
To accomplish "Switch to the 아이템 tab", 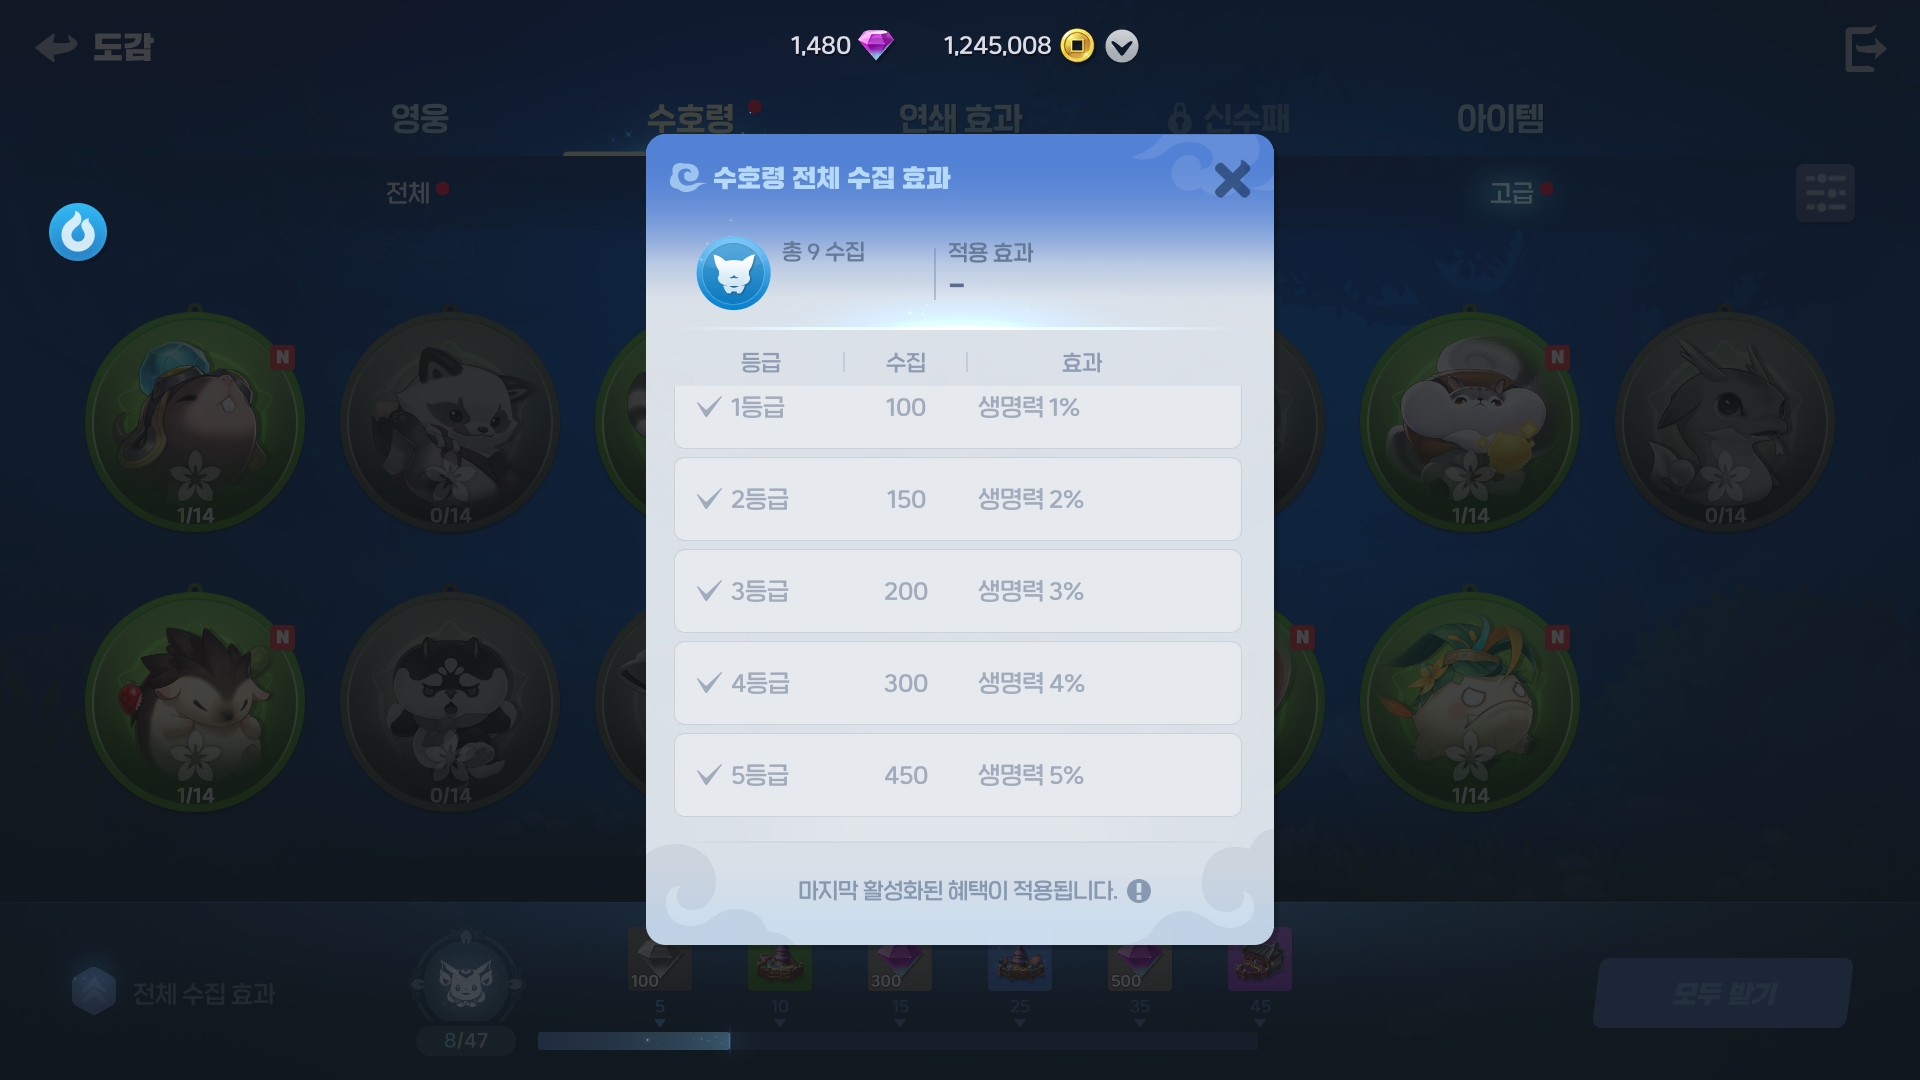I will coord(1500,118).
